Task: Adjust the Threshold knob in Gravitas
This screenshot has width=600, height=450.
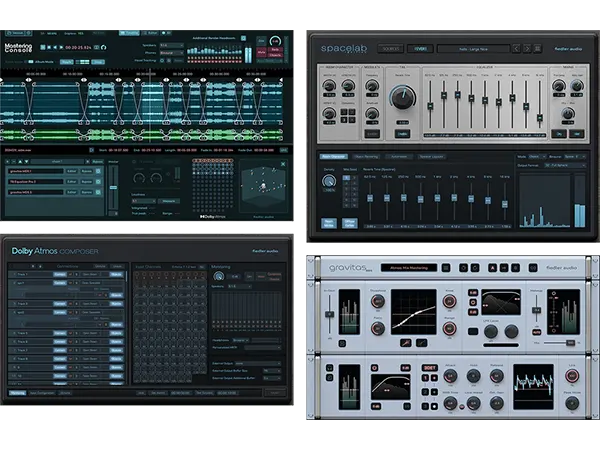Action: point(378,301)
